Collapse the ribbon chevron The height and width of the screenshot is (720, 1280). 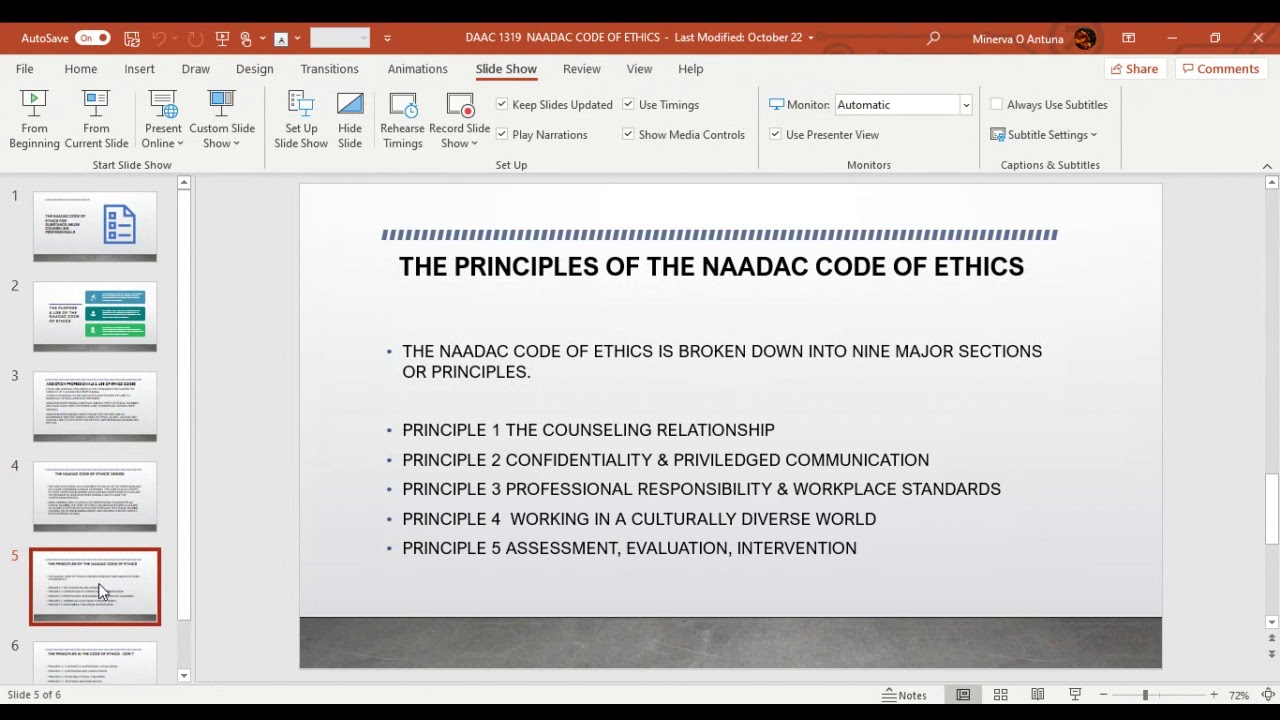point(1267,166)
